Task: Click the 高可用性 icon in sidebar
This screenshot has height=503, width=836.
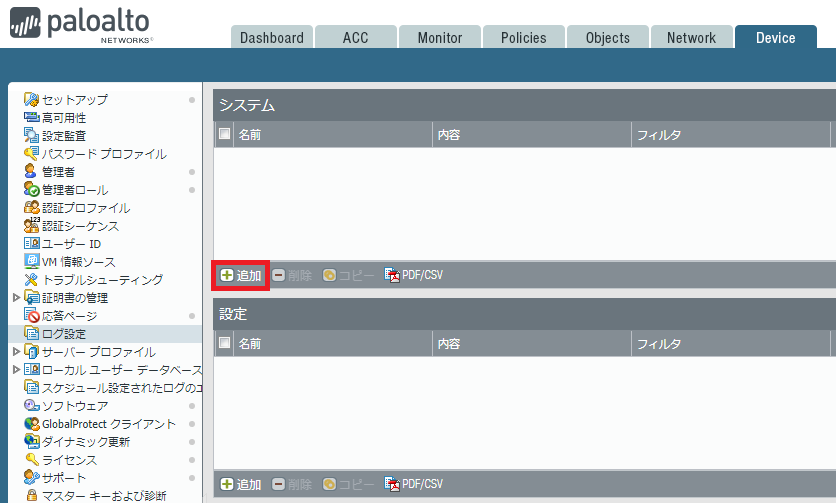Action: point(31,118)
